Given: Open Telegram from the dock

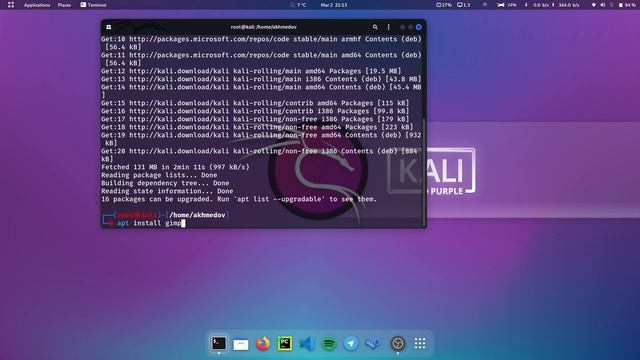Looking at the screenshot, I should tap(351, 344).
